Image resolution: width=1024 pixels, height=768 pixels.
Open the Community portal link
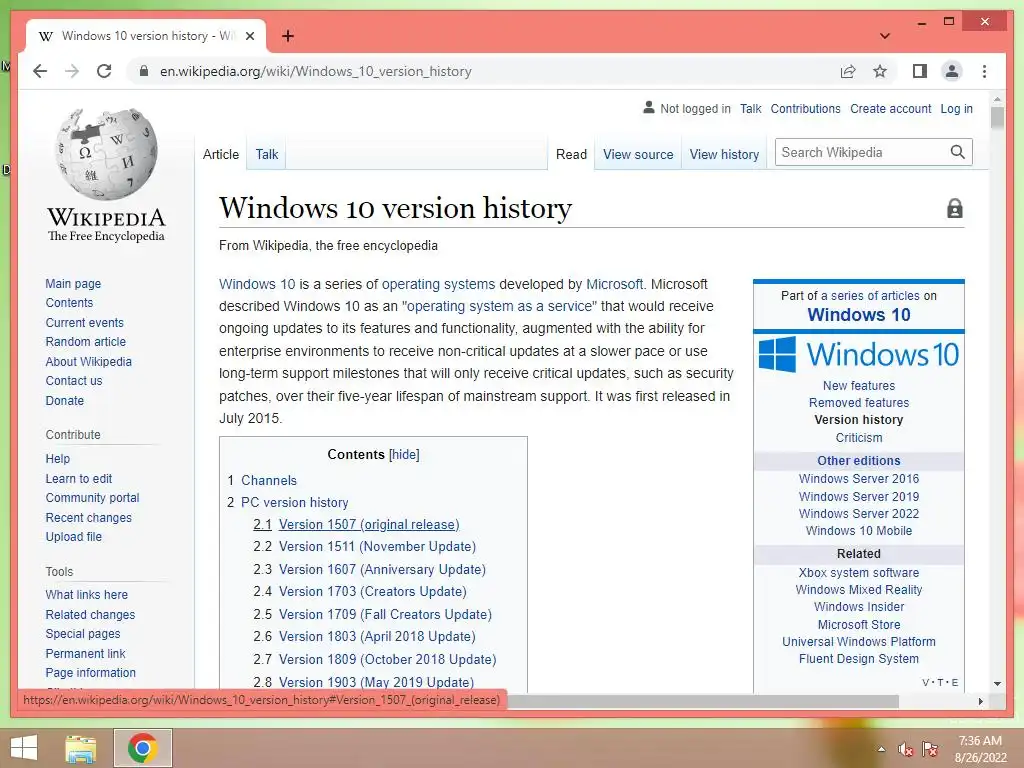[93, 498]
